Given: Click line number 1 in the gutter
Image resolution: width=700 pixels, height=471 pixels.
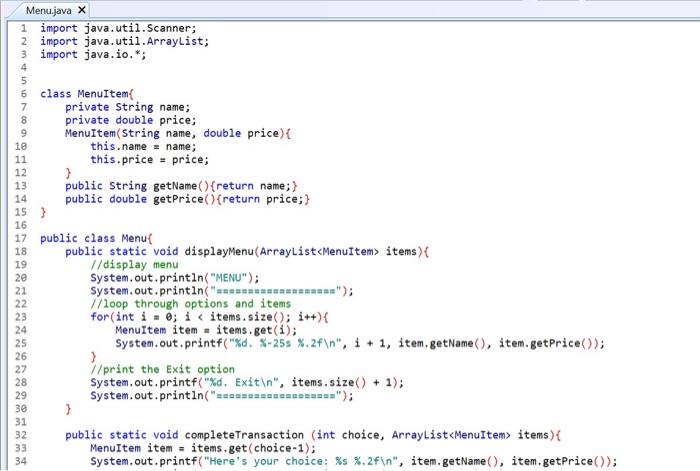Looking at the screenshot, I should pyautogui.click(x=24, y=28).
